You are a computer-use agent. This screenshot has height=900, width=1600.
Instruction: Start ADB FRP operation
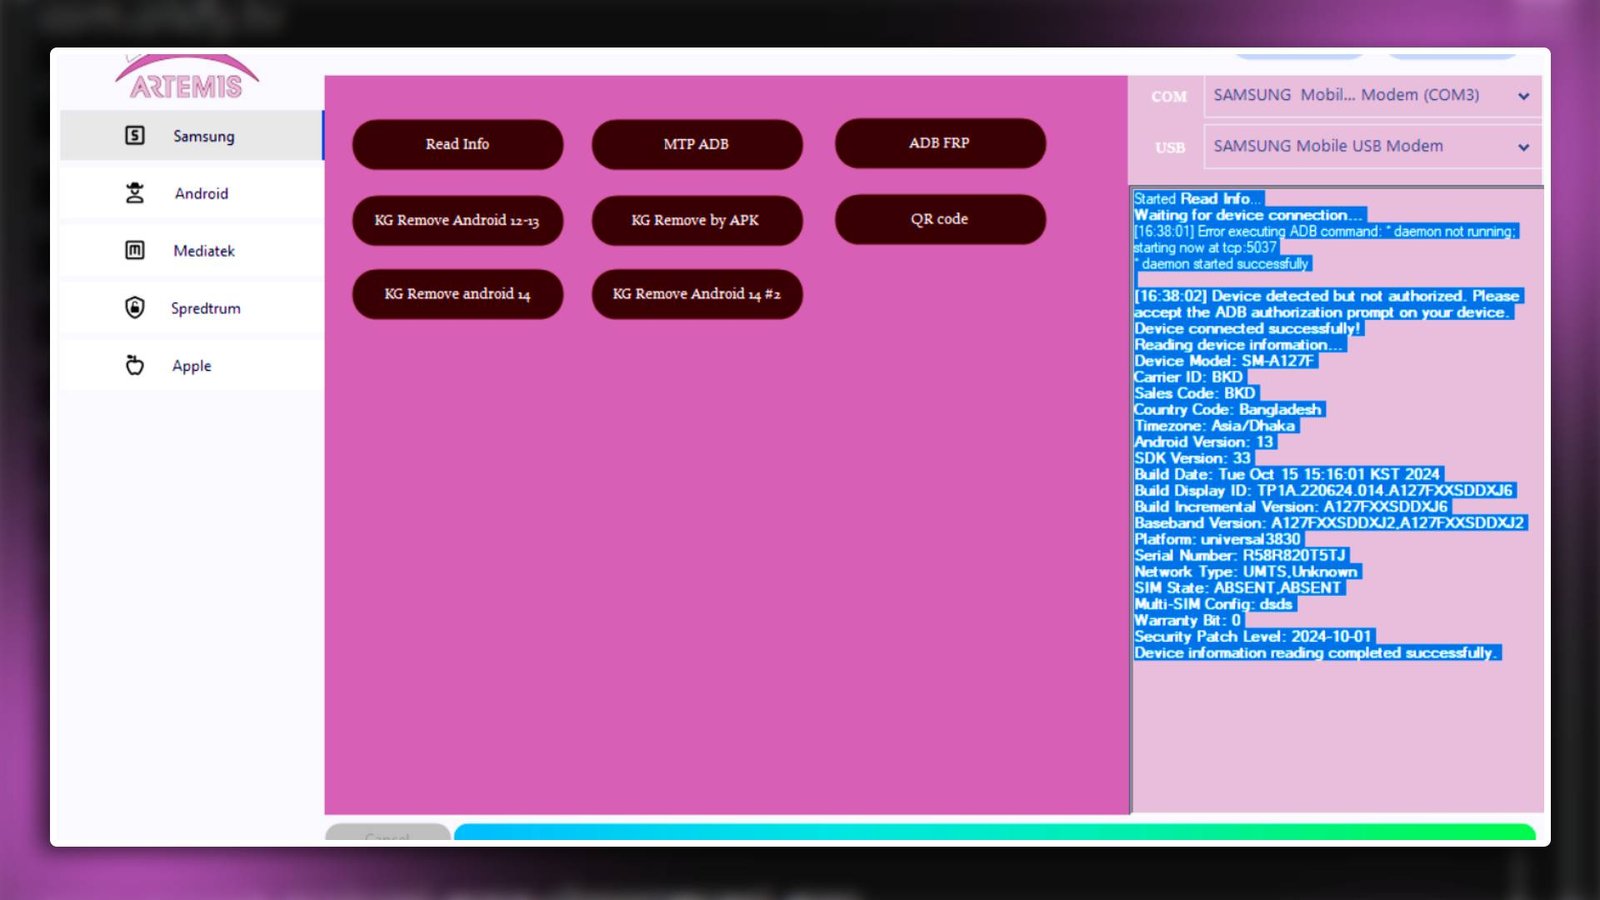939,143
